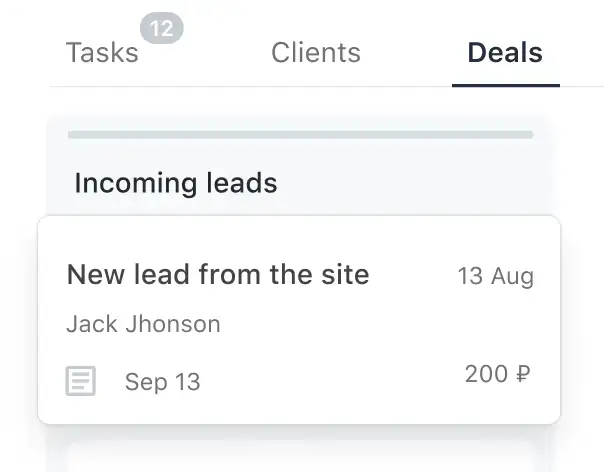Viewport: 604px width, 472px height.
Task: Click the 13 Aug creation date
Action: [495, 276]
